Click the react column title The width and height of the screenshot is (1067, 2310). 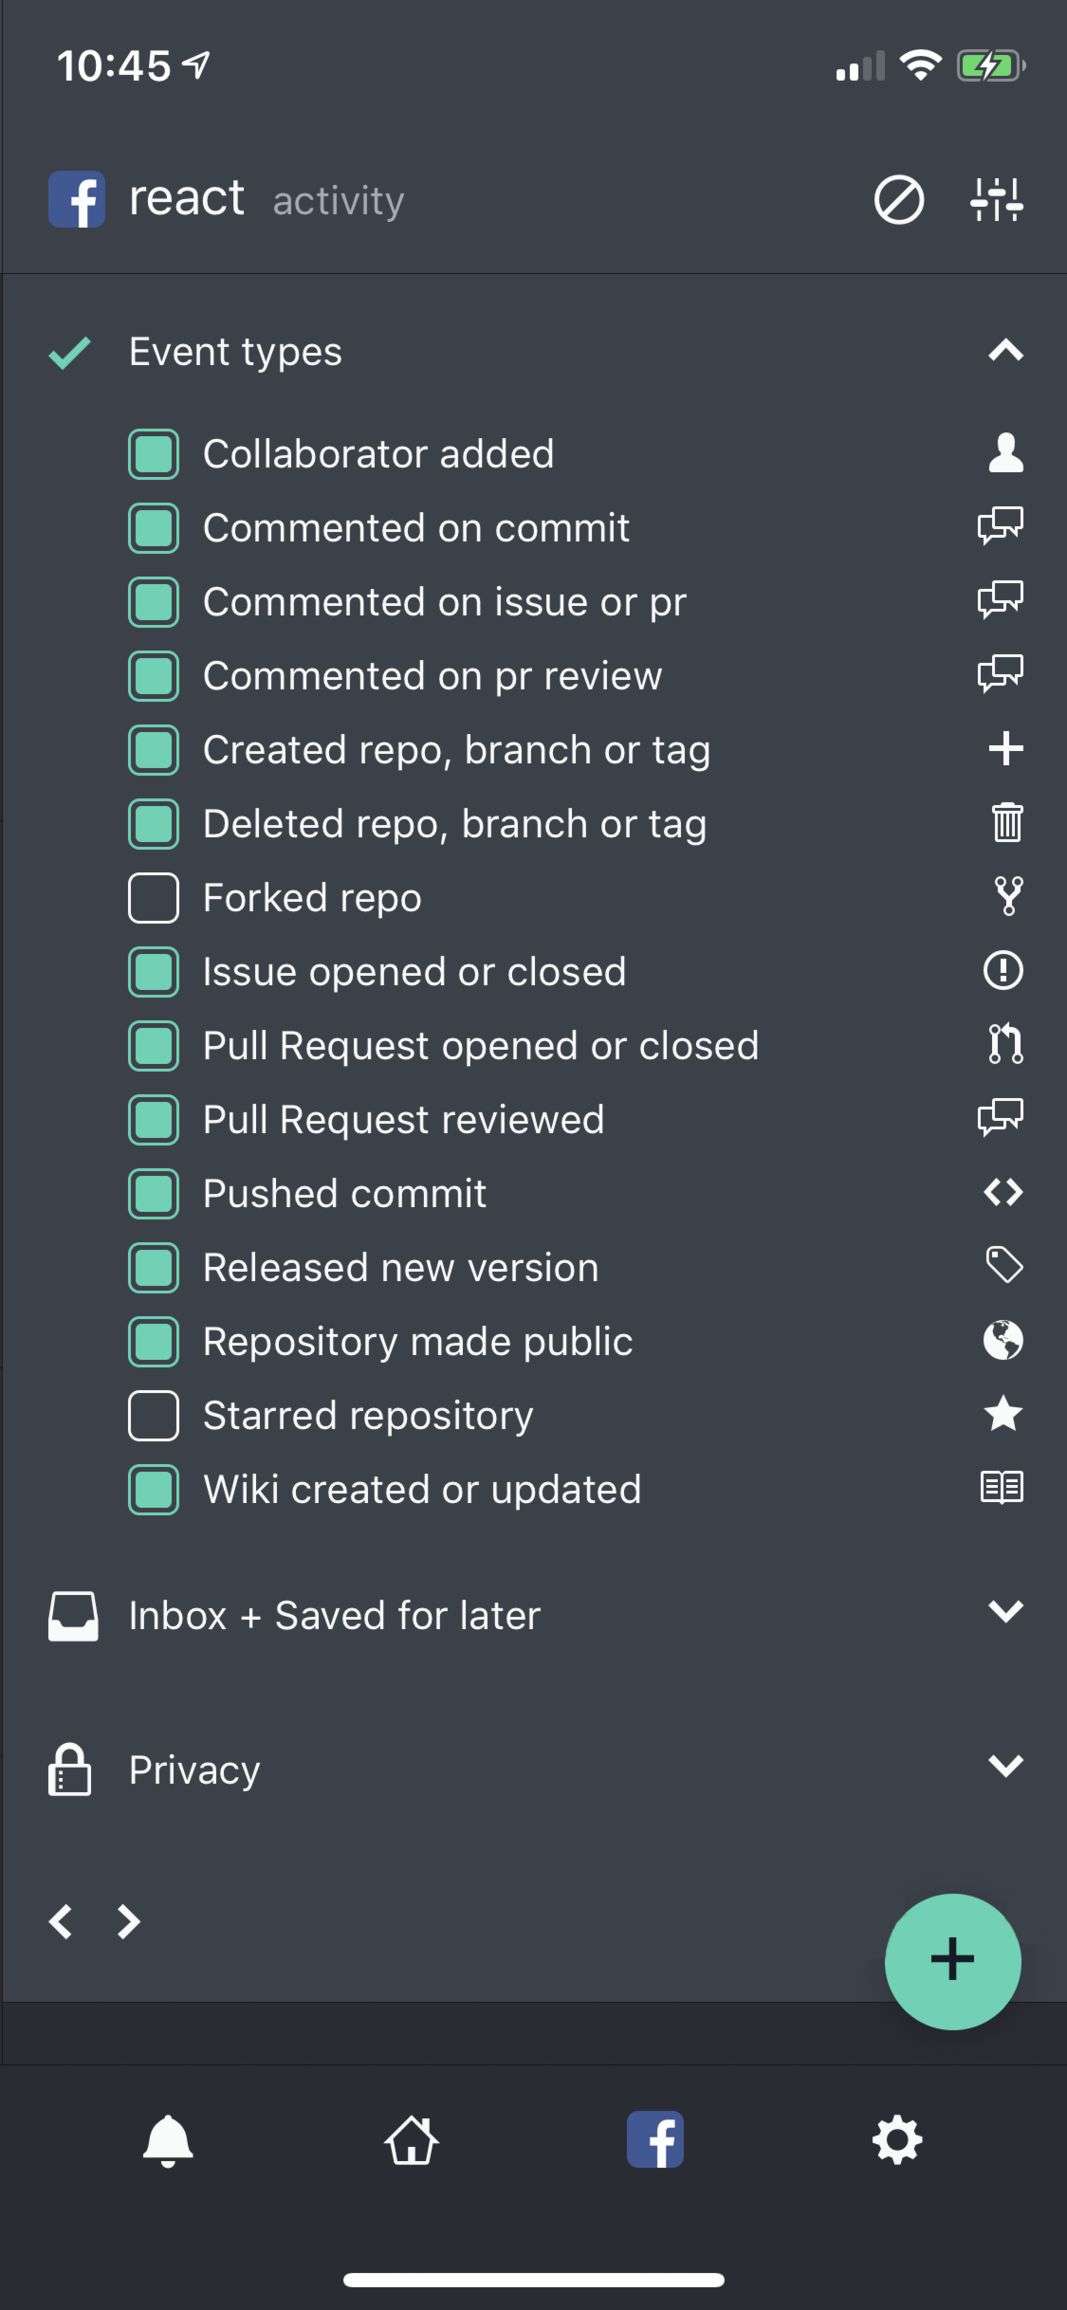187,198
